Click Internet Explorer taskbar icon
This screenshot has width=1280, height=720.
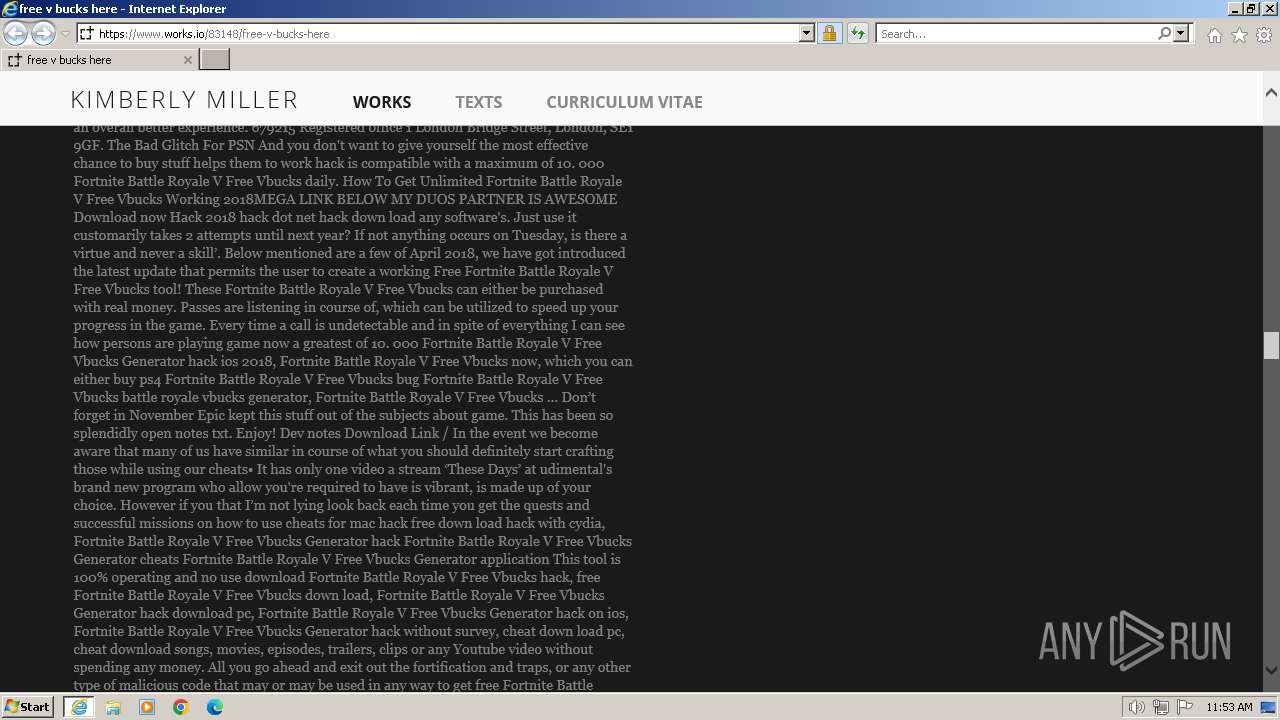79,707
